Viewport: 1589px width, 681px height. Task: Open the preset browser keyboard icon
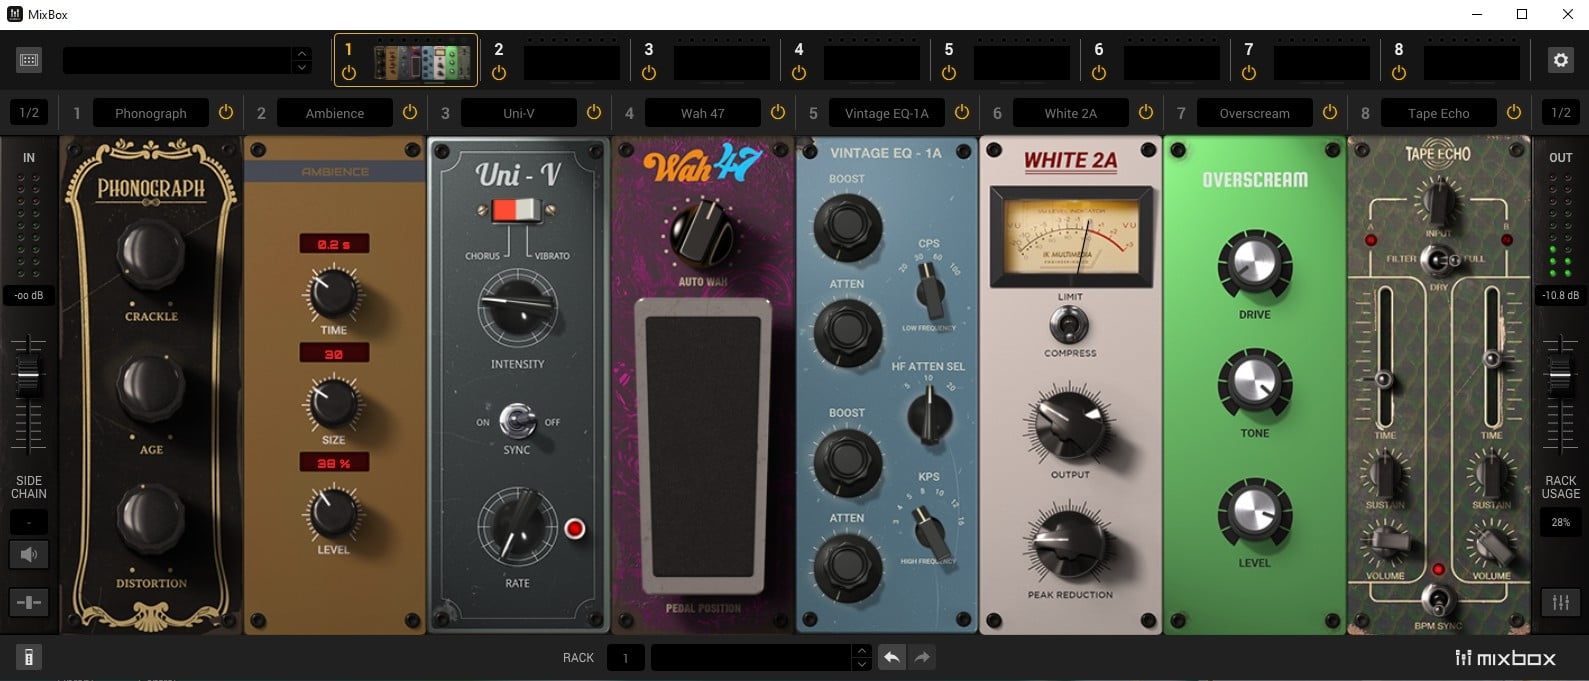coord(29,60)
